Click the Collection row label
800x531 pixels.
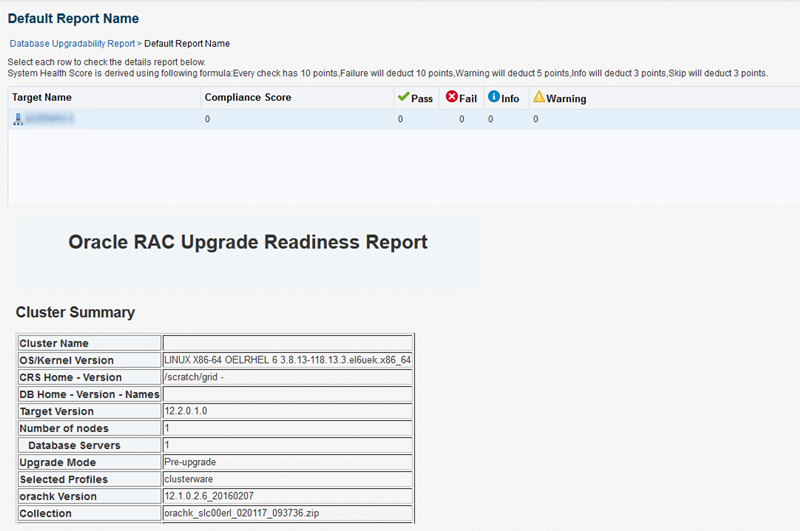tap(90, 513)
